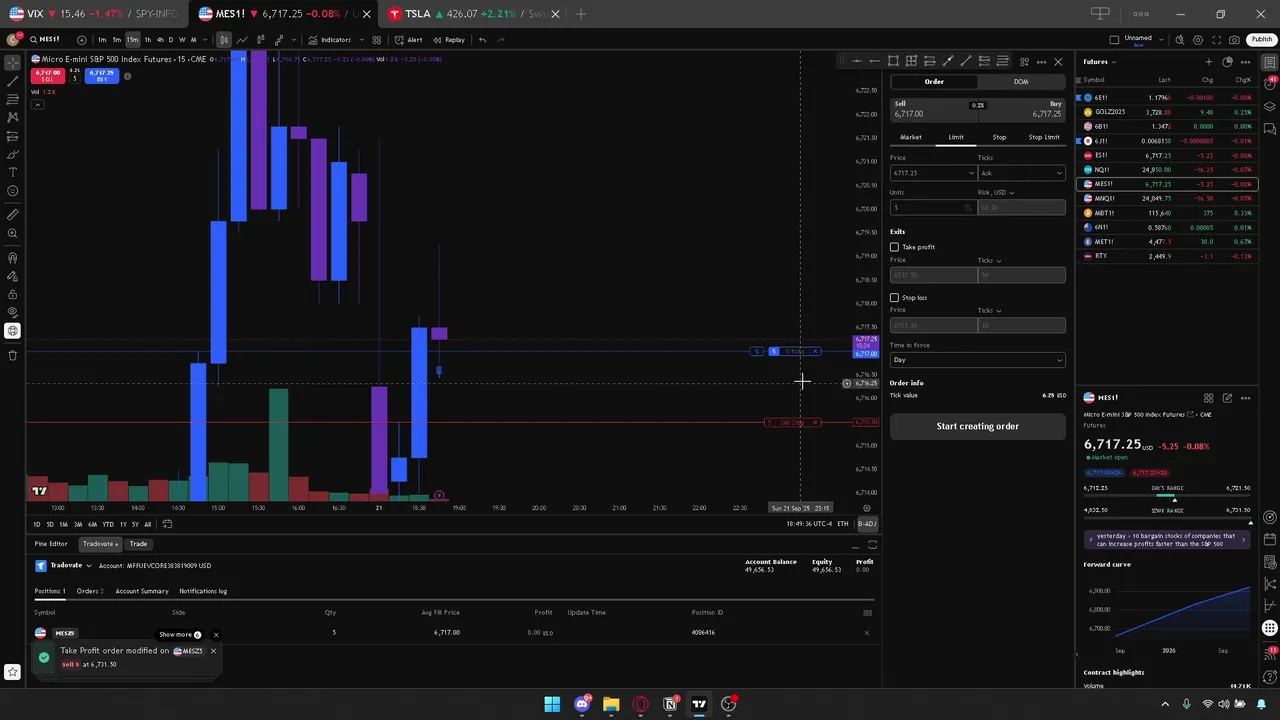Select RTY in the watchlist
The image size is (1280, 720).
pos(1167,256)
